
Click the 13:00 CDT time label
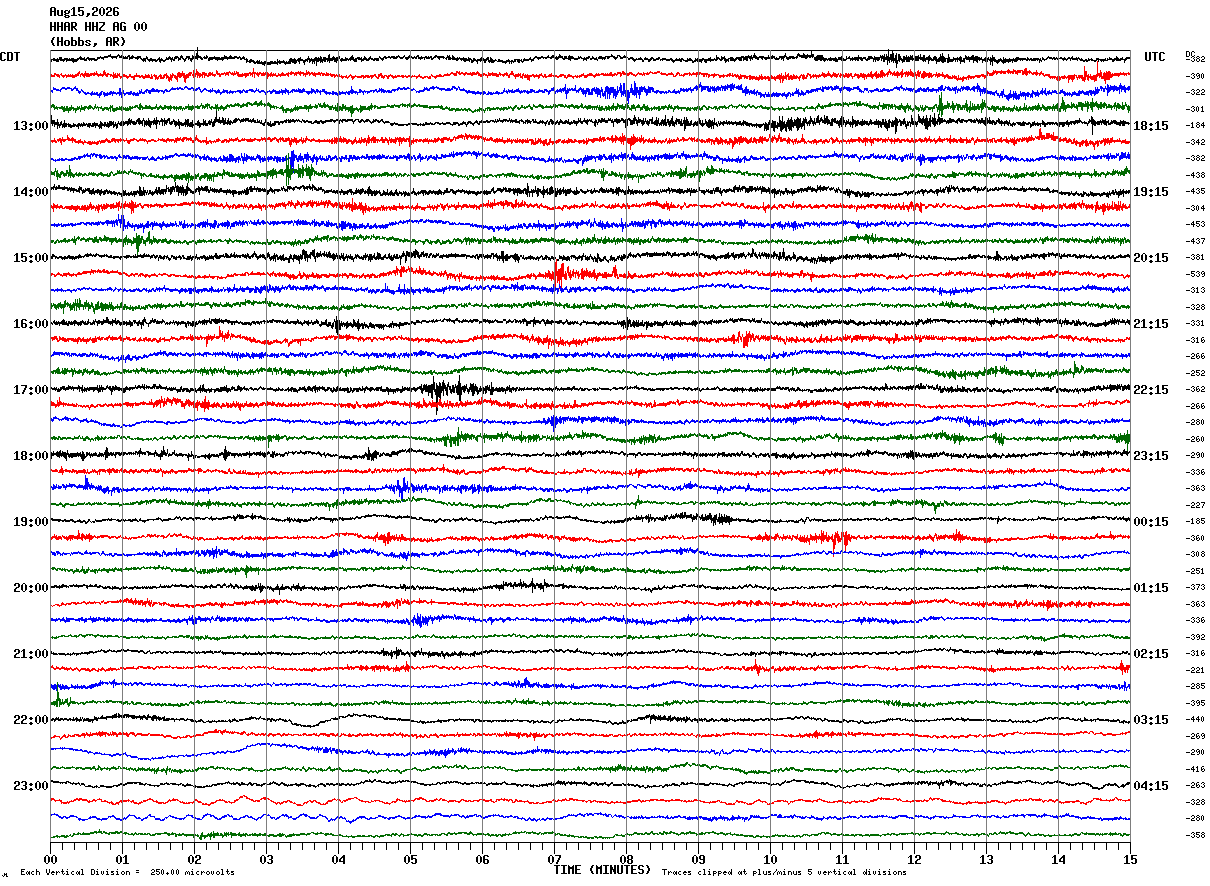click(31, 126)
